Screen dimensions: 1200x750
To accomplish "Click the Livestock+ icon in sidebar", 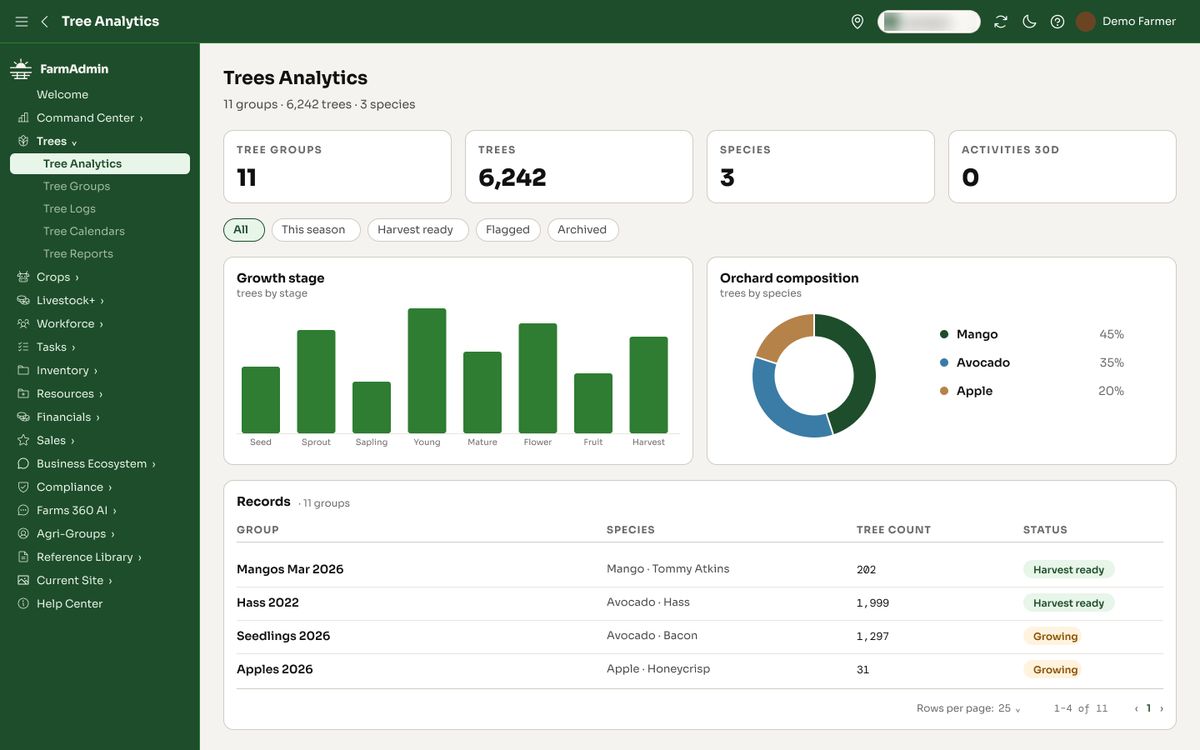I will click(23, 300).
